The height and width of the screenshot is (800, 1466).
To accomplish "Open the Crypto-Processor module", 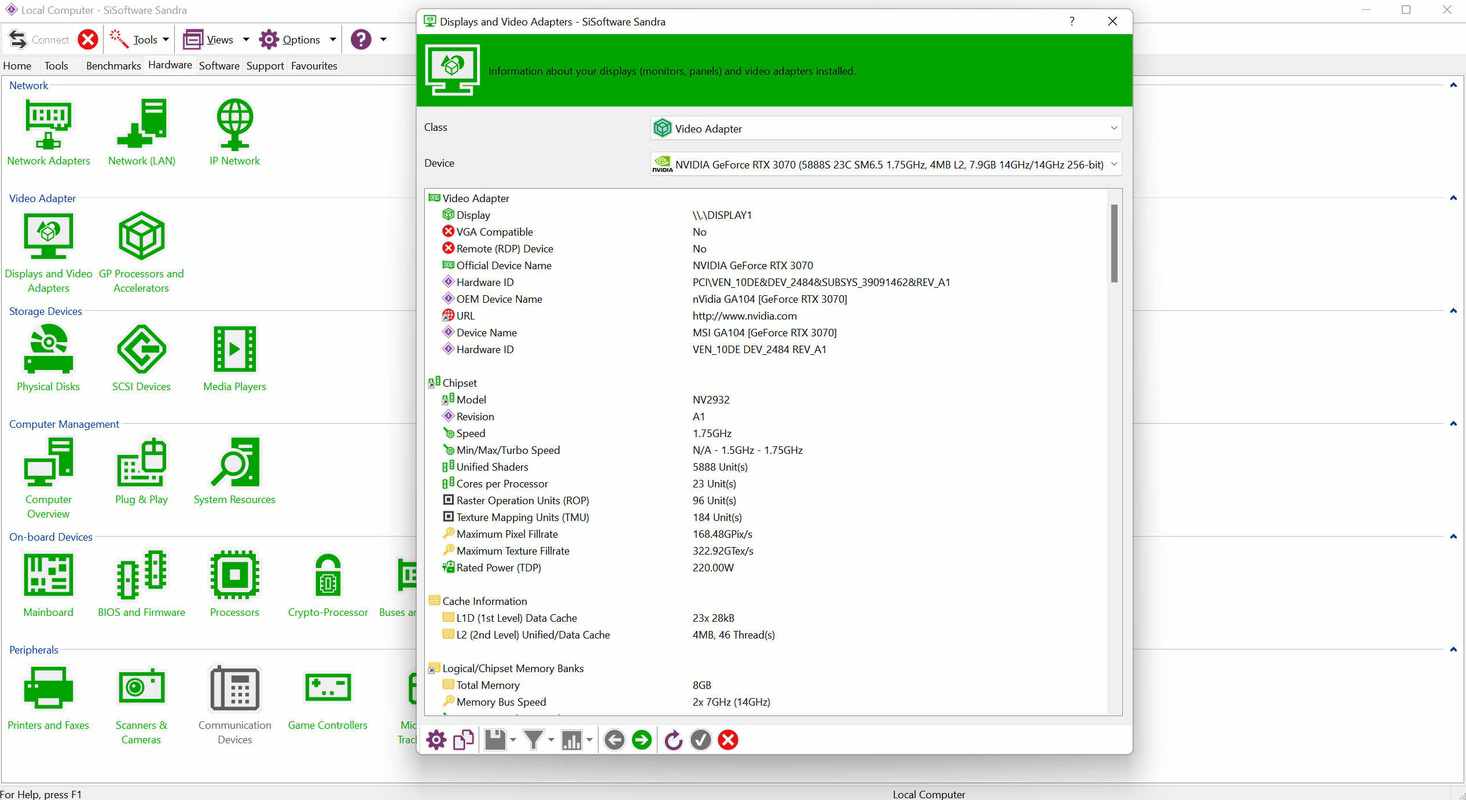I will click(327, 576).
